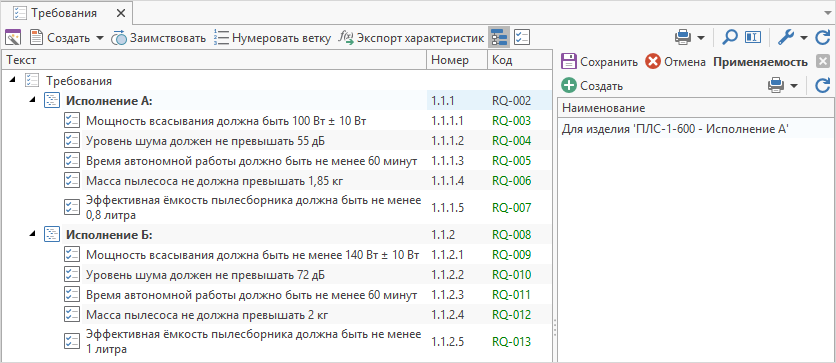
Task: Click the main toolbar printer icon
Action: point(683,38)
